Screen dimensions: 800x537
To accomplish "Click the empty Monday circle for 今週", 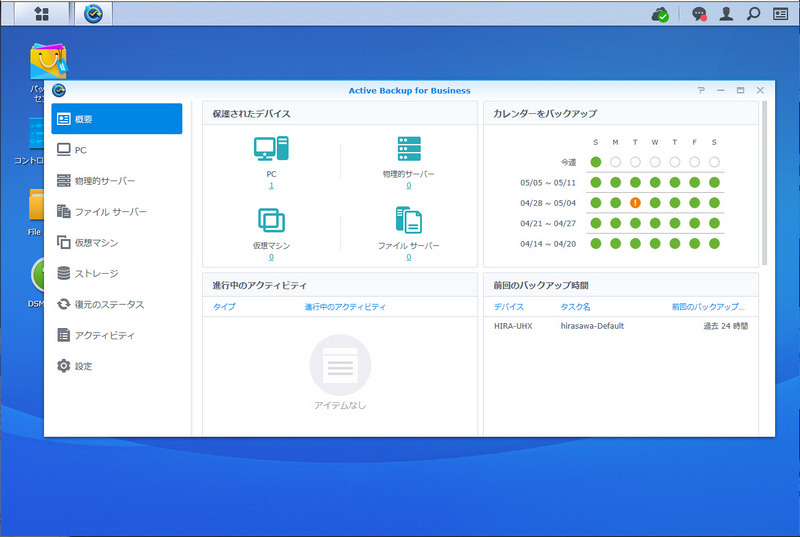I will pyautogui.click(x=615, y=162).
